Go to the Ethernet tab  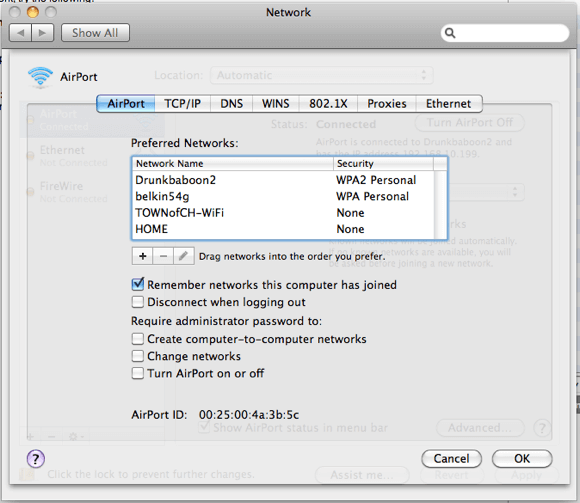click(449, 104)
